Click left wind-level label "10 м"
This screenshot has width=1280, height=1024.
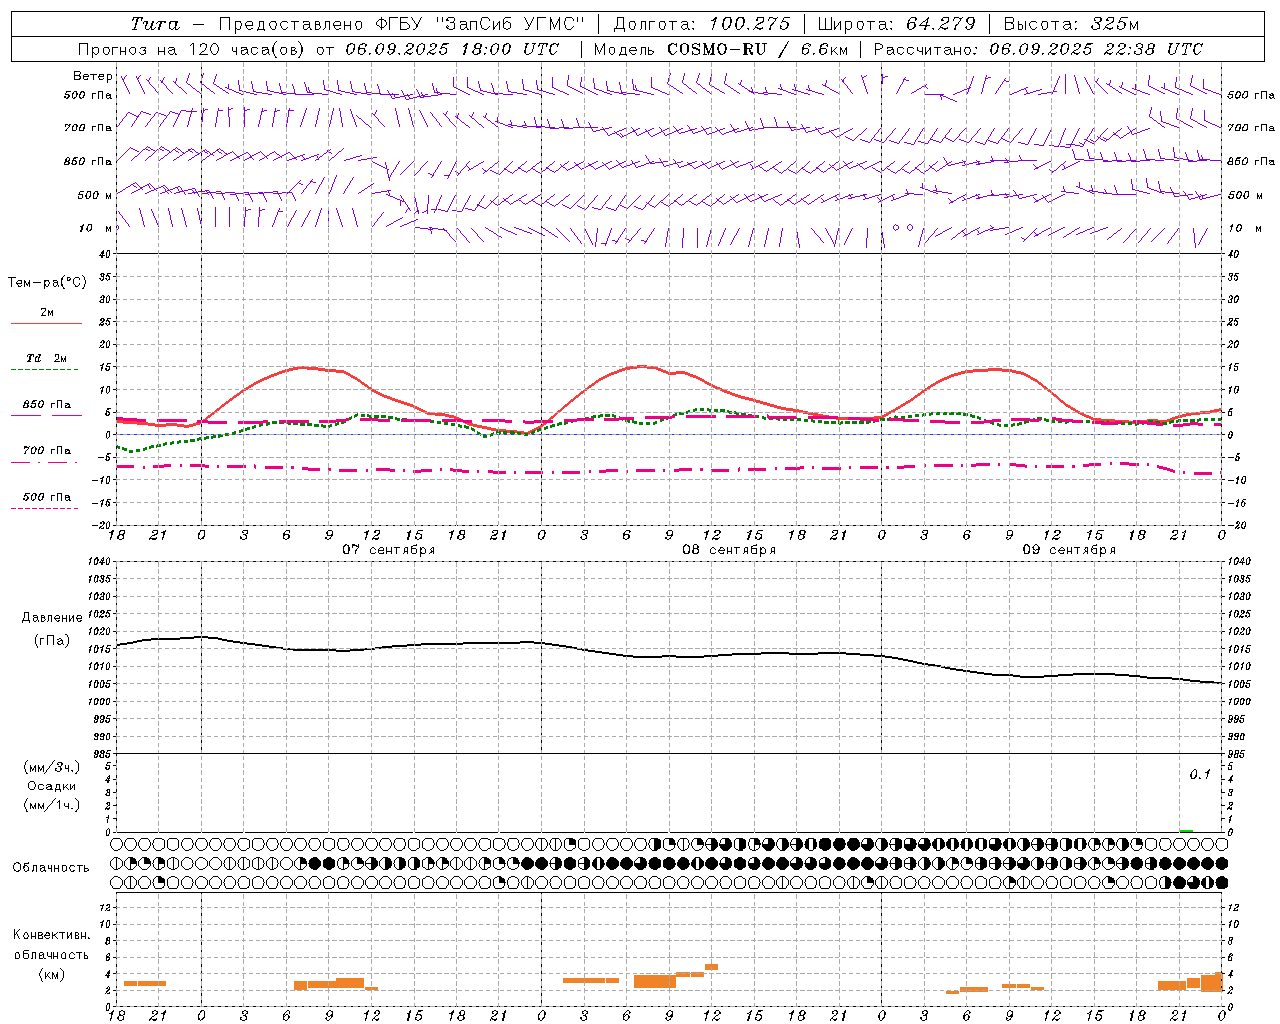coord(96,228)
